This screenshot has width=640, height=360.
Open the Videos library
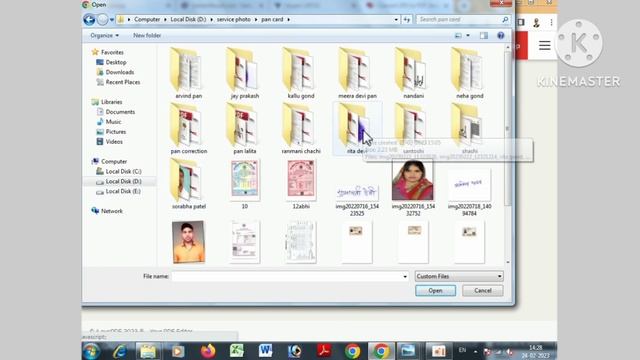pyautogui.click(x=114, y=142)
